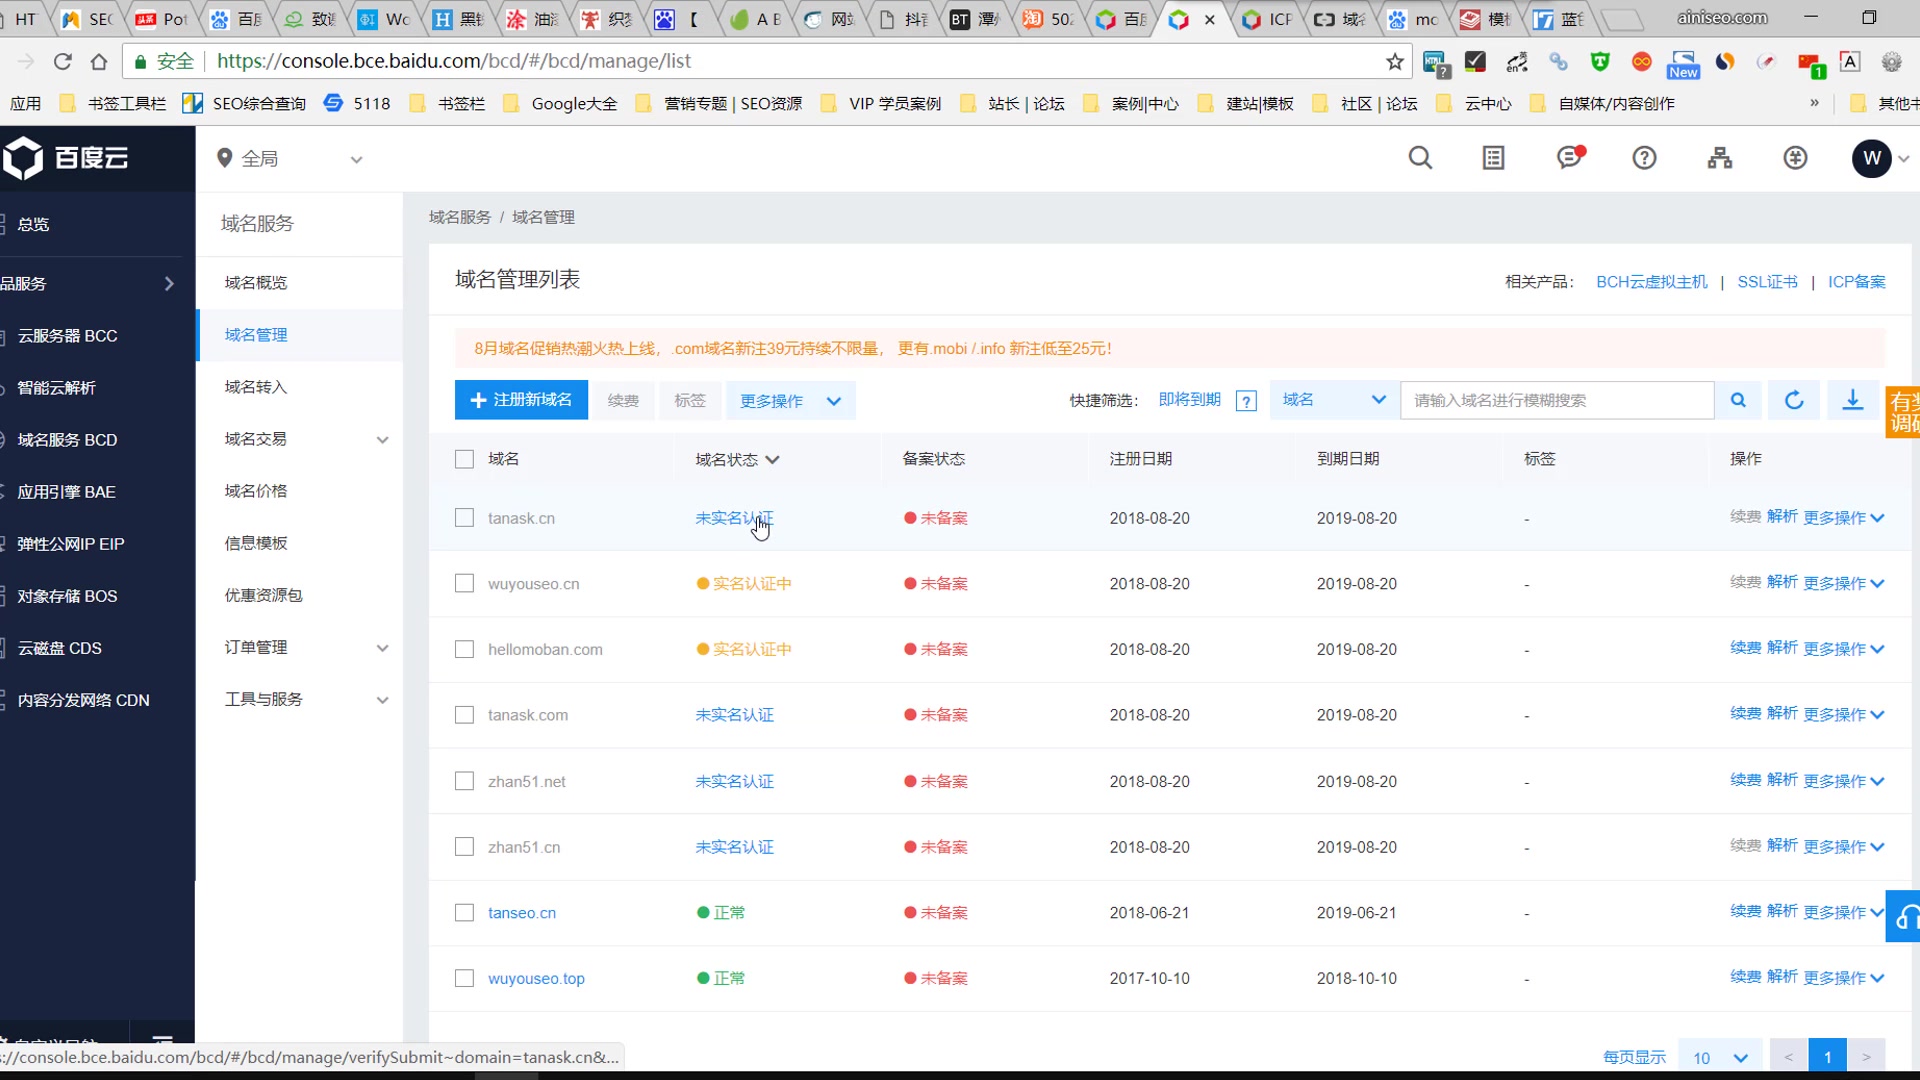The width and height of the screenshot is (1920, 1080).
Task: Open 域名转入 in the side menu
Action: coord(256,387)
